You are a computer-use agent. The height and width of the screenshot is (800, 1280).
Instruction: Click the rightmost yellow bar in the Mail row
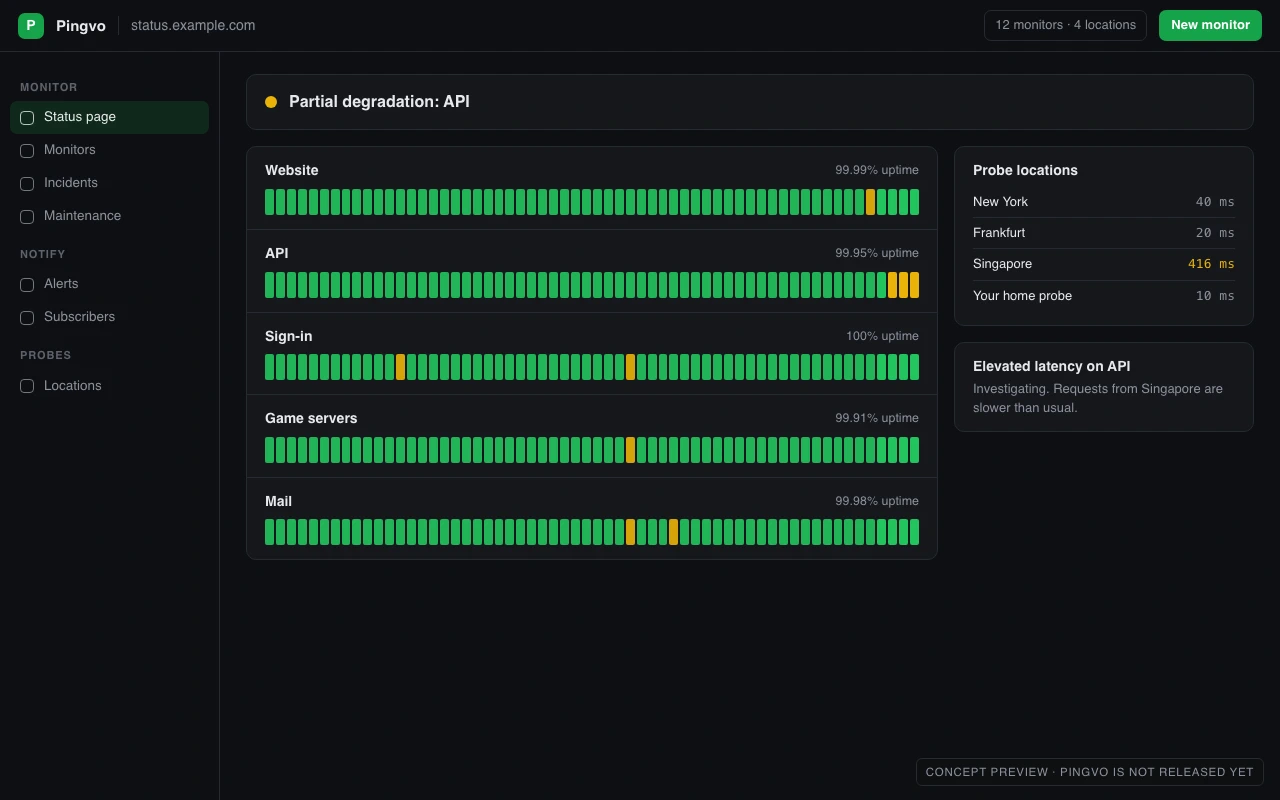pos(673,532)
